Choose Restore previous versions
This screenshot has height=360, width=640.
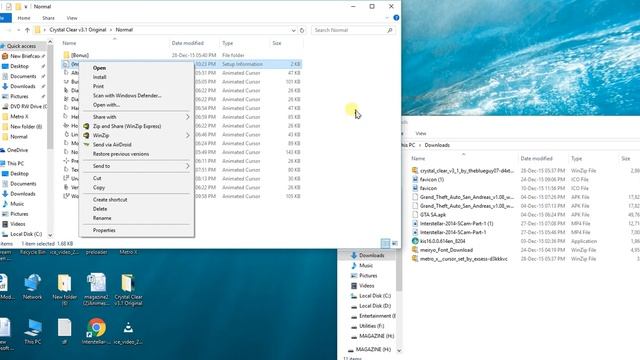[121, 154]
